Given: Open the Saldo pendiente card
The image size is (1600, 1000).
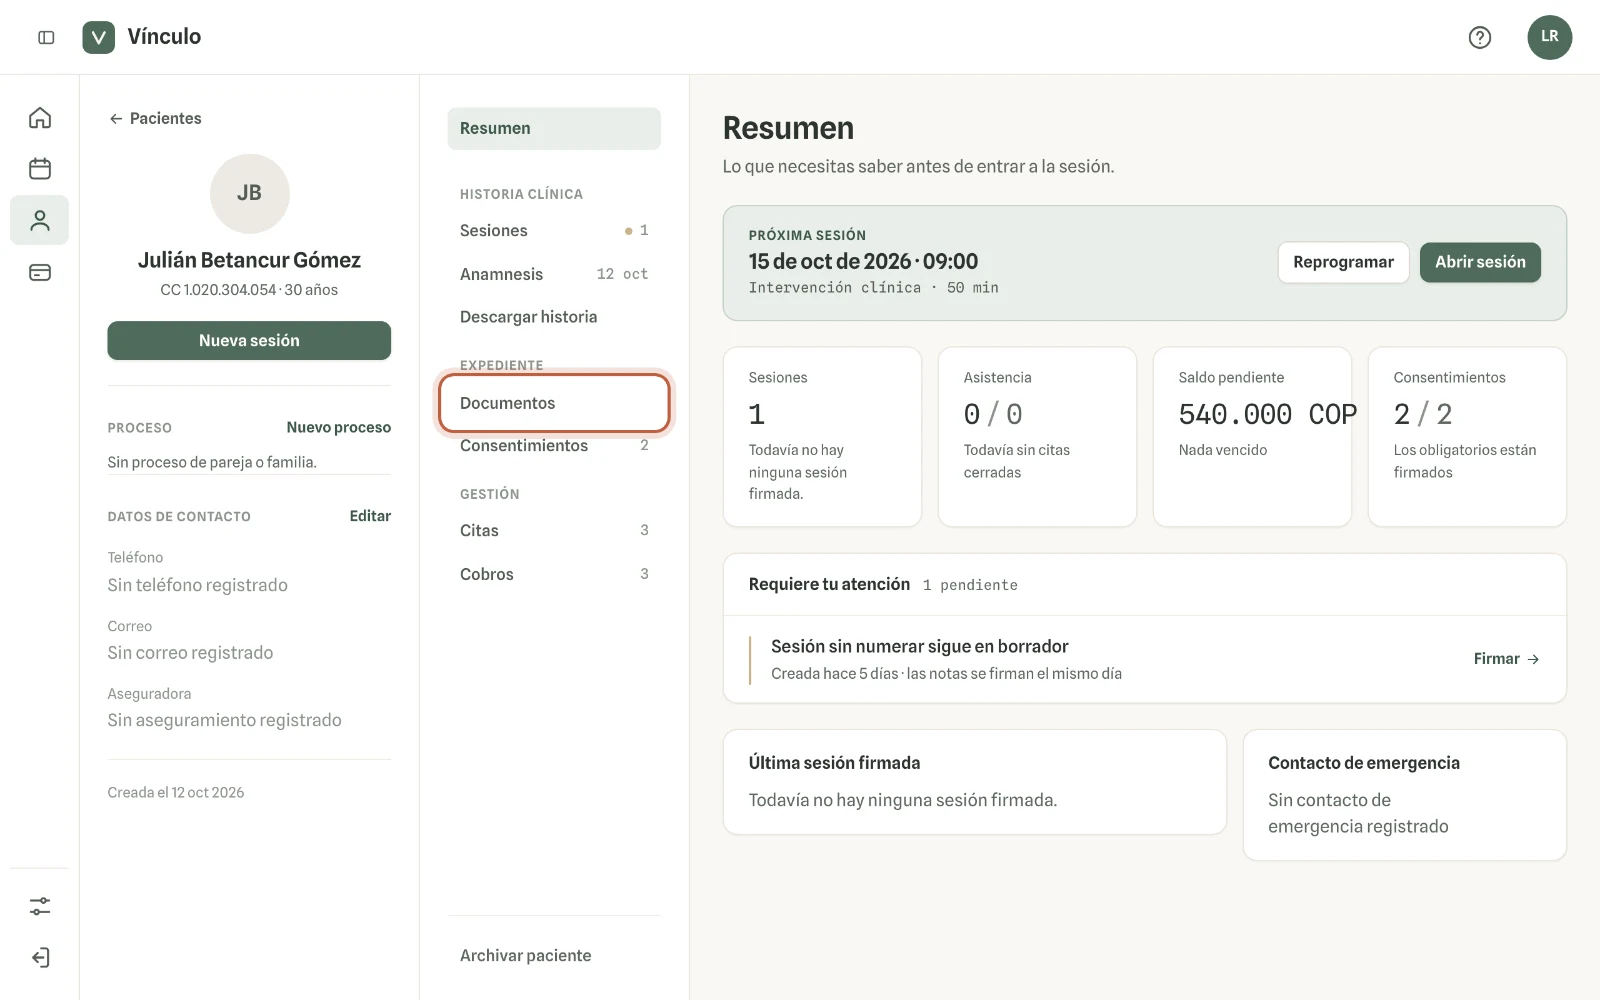Looking at the screenshot, I should pos(1252,437).
